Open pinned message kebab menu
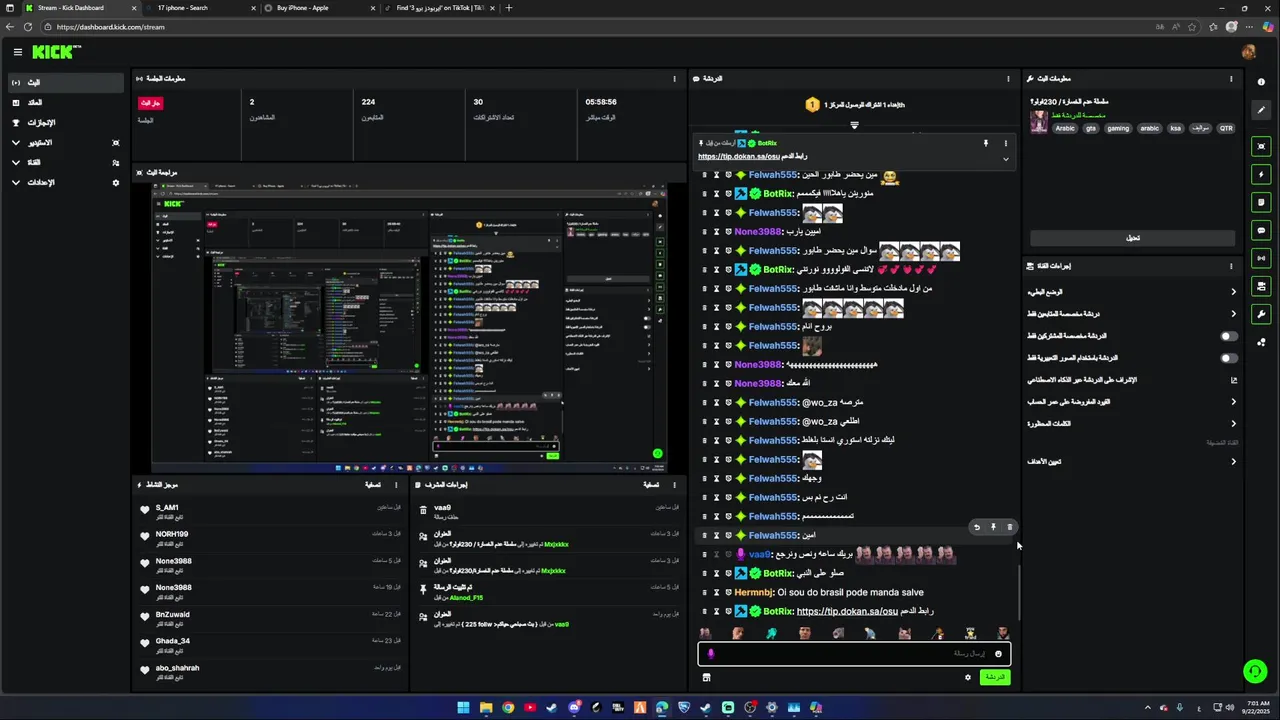Viewport: 1280px width, 720px height. pyautogui.click(x=1006, y=143)
